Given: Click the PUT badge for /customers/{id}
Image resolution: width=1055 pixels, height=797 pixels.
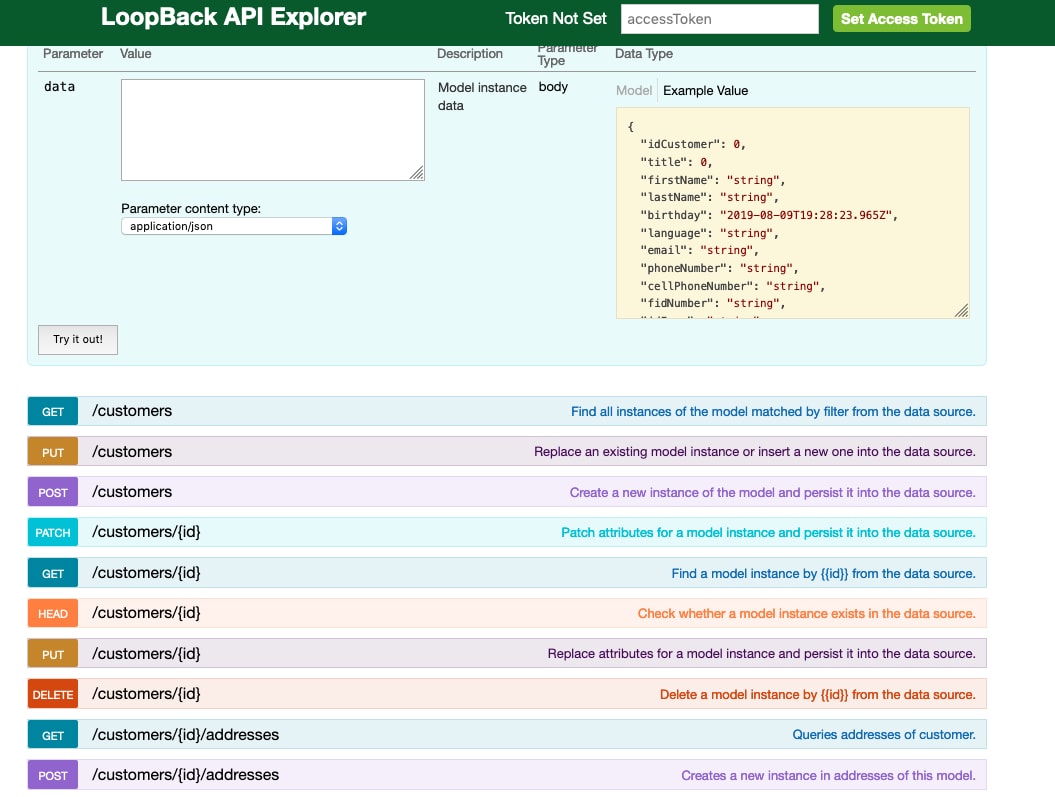Looking at the screenshot, I should [x=52, y=654].
